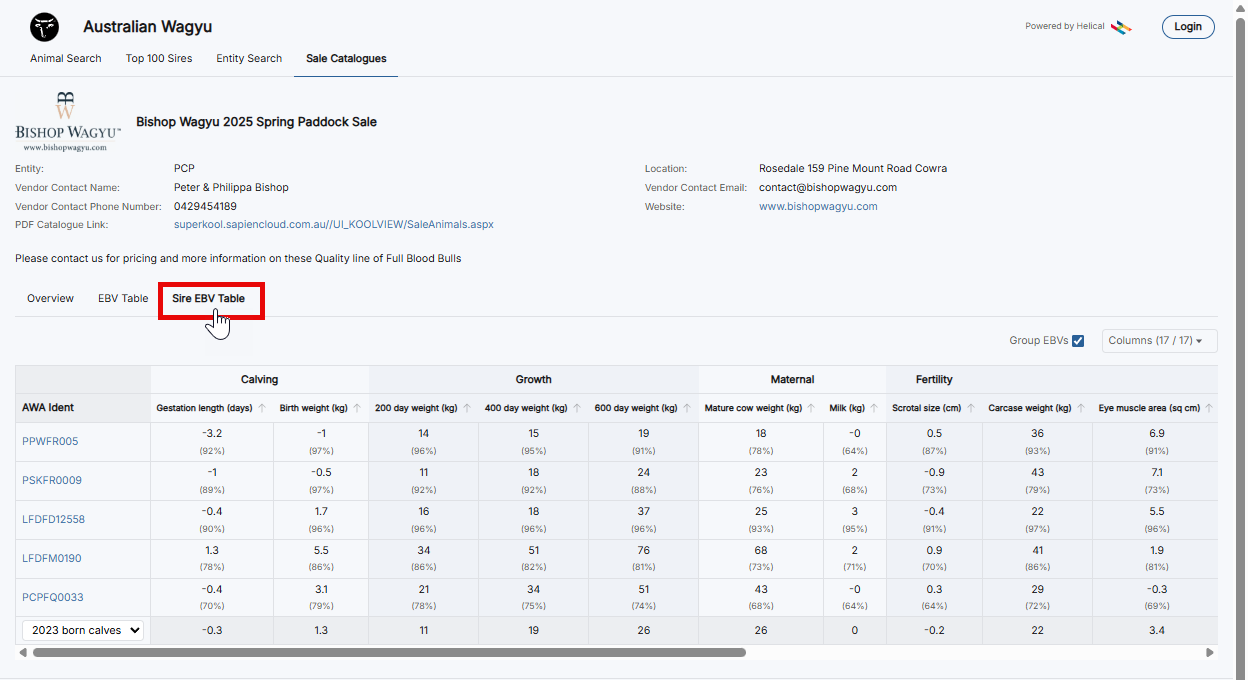Image resolution: width=1248 pixels, height=680 pixels.
Task: Sort by Gestation length arrow icon
Action: pyautogui.click(x=262, y=408)
